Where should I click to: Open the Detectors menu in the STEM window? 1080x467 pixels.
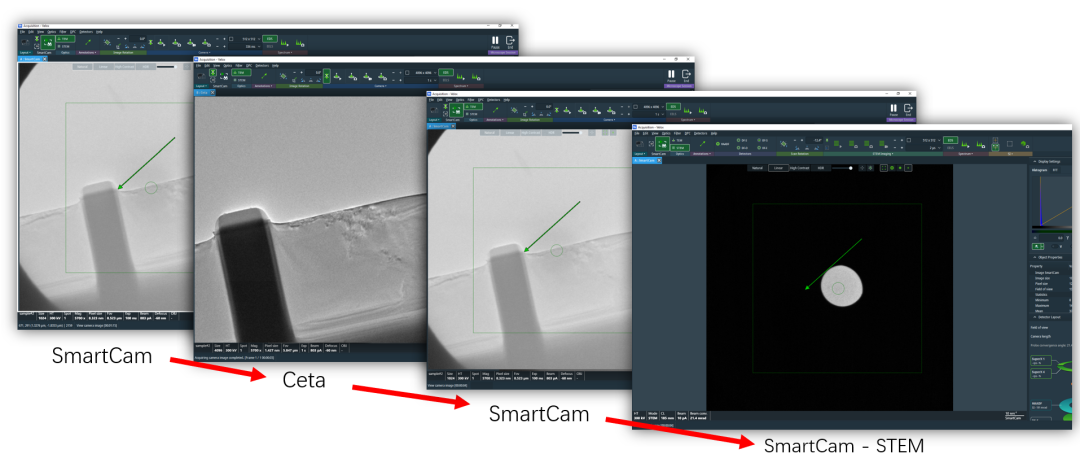700,132
